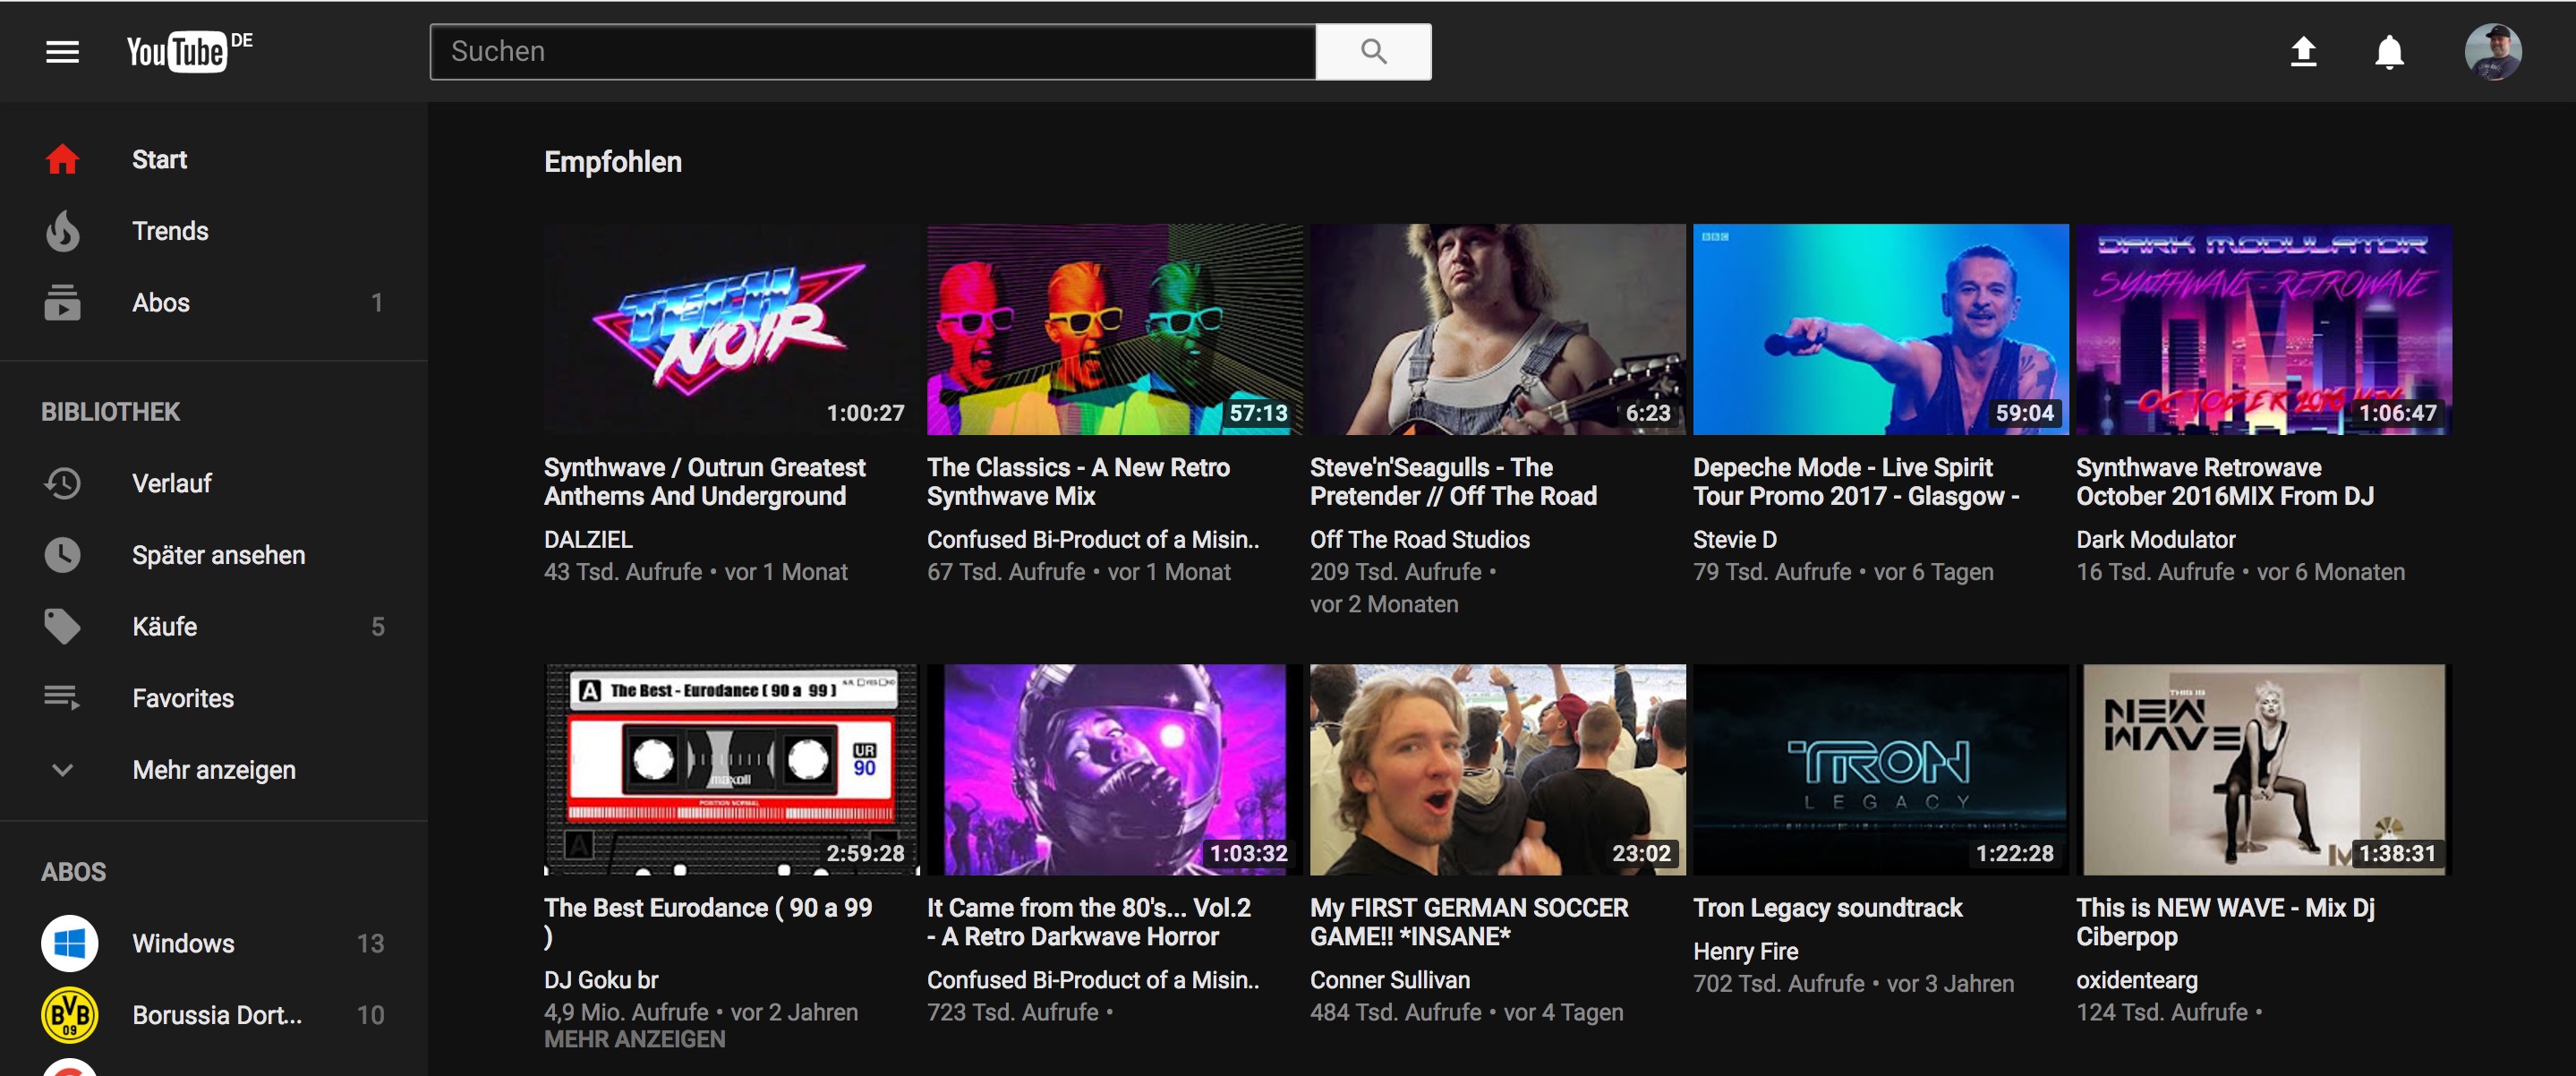This screenshot has width=2576, height=1076.
Task: Click the Abos subscriptions icon
Action: 62,302
